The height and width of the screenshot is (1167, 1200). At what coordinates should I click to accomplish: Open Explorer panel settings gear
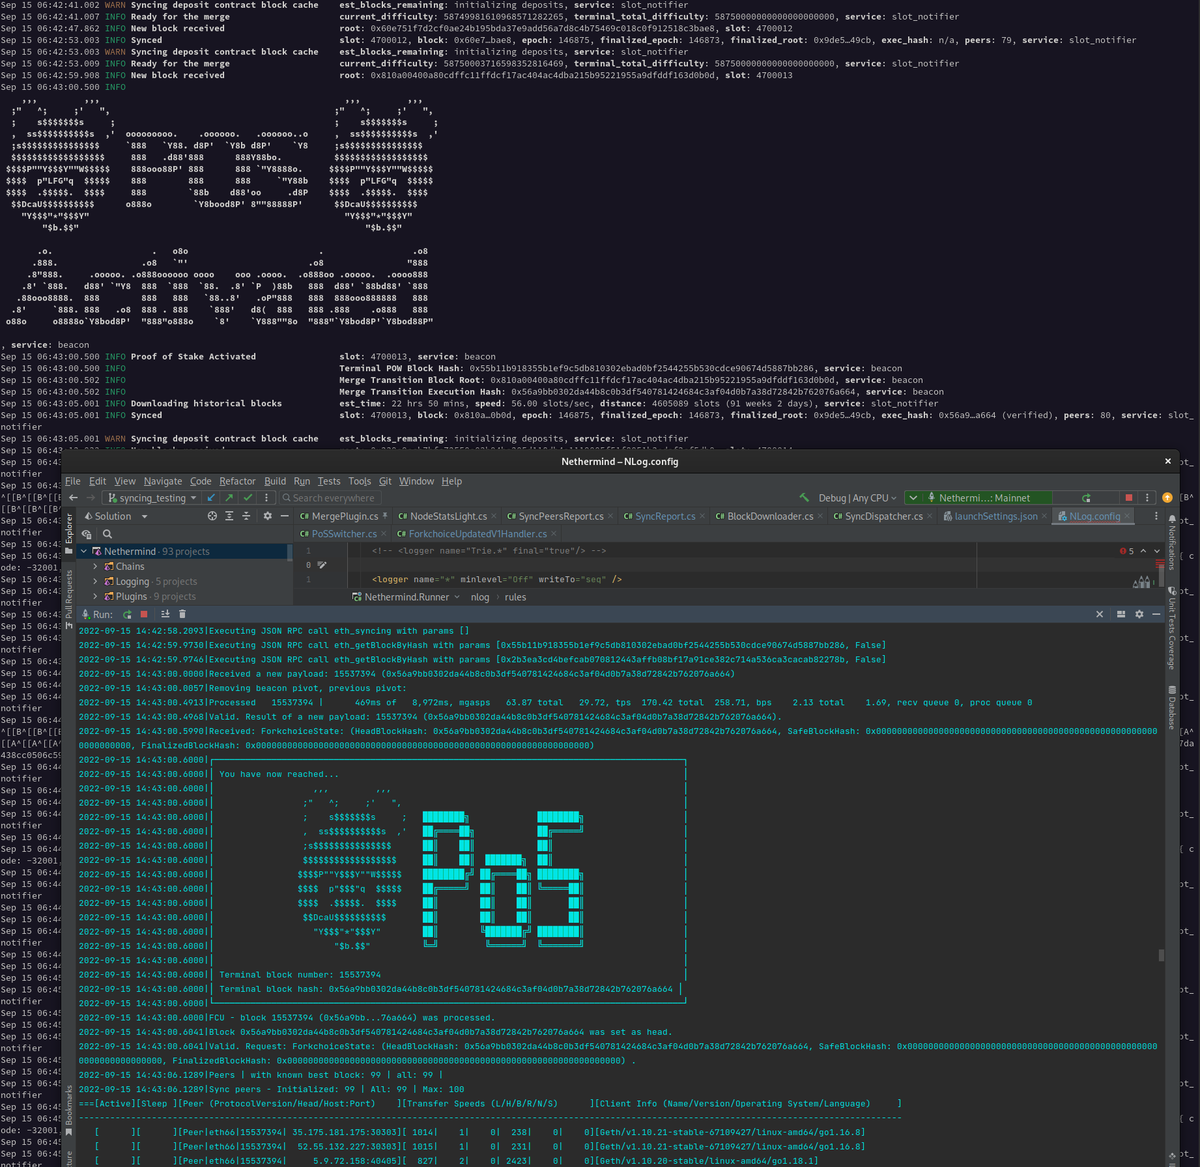267,517
